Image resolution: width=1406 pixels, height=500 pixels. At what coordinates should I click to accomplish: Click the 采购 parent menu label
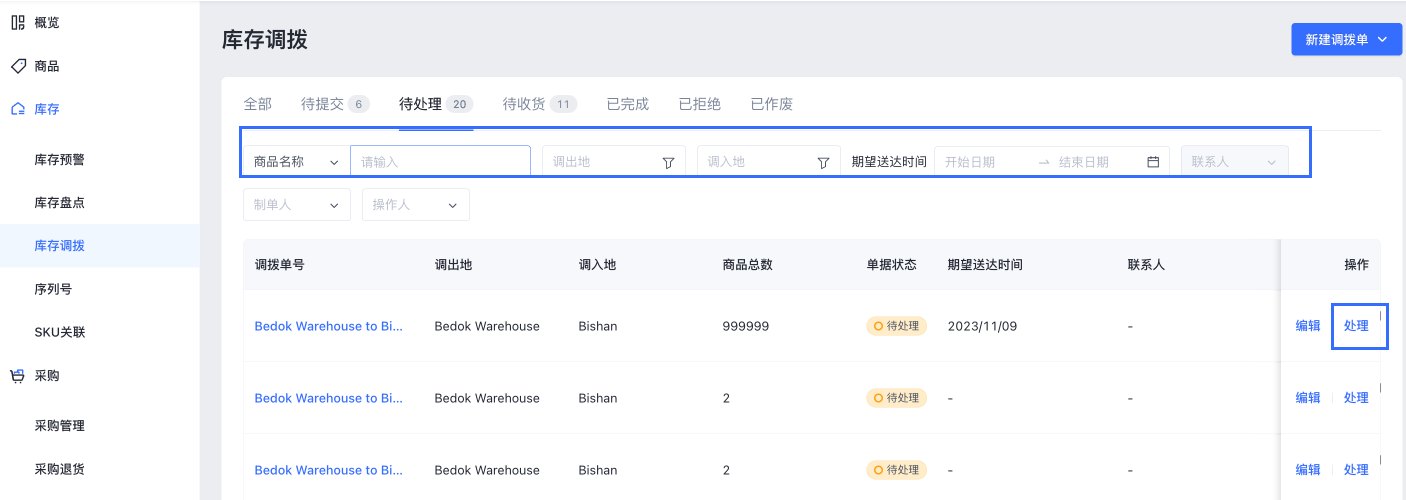tap(47, 376)
